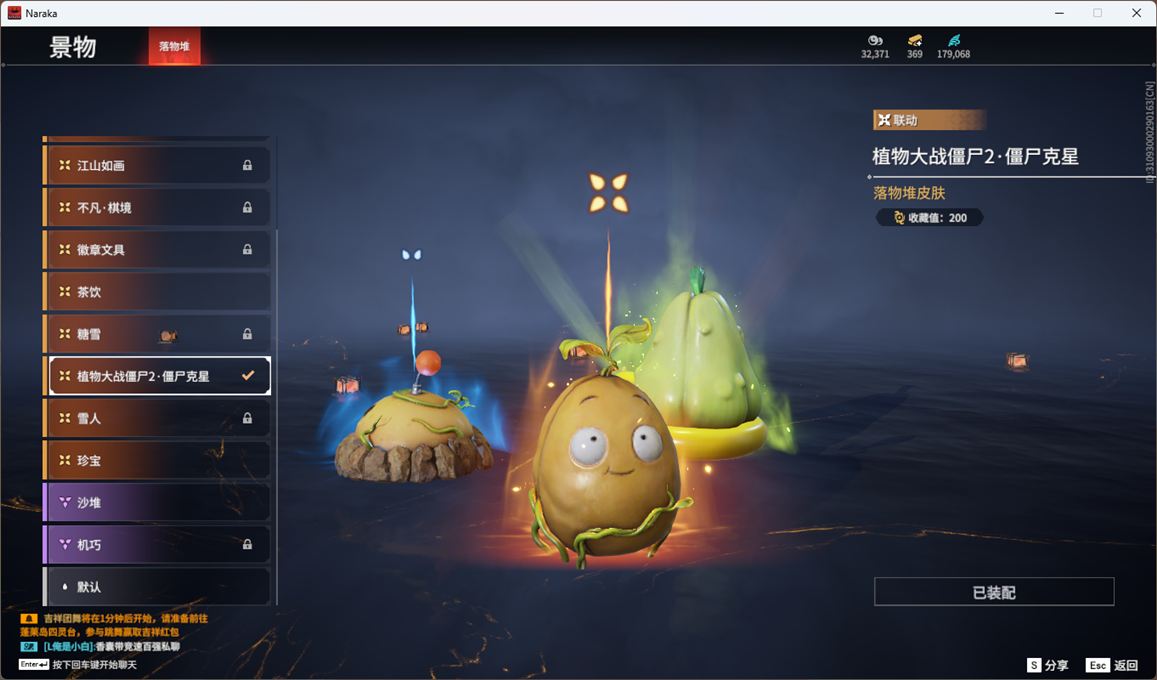Minimize the Naraka window

point(1059,13)
